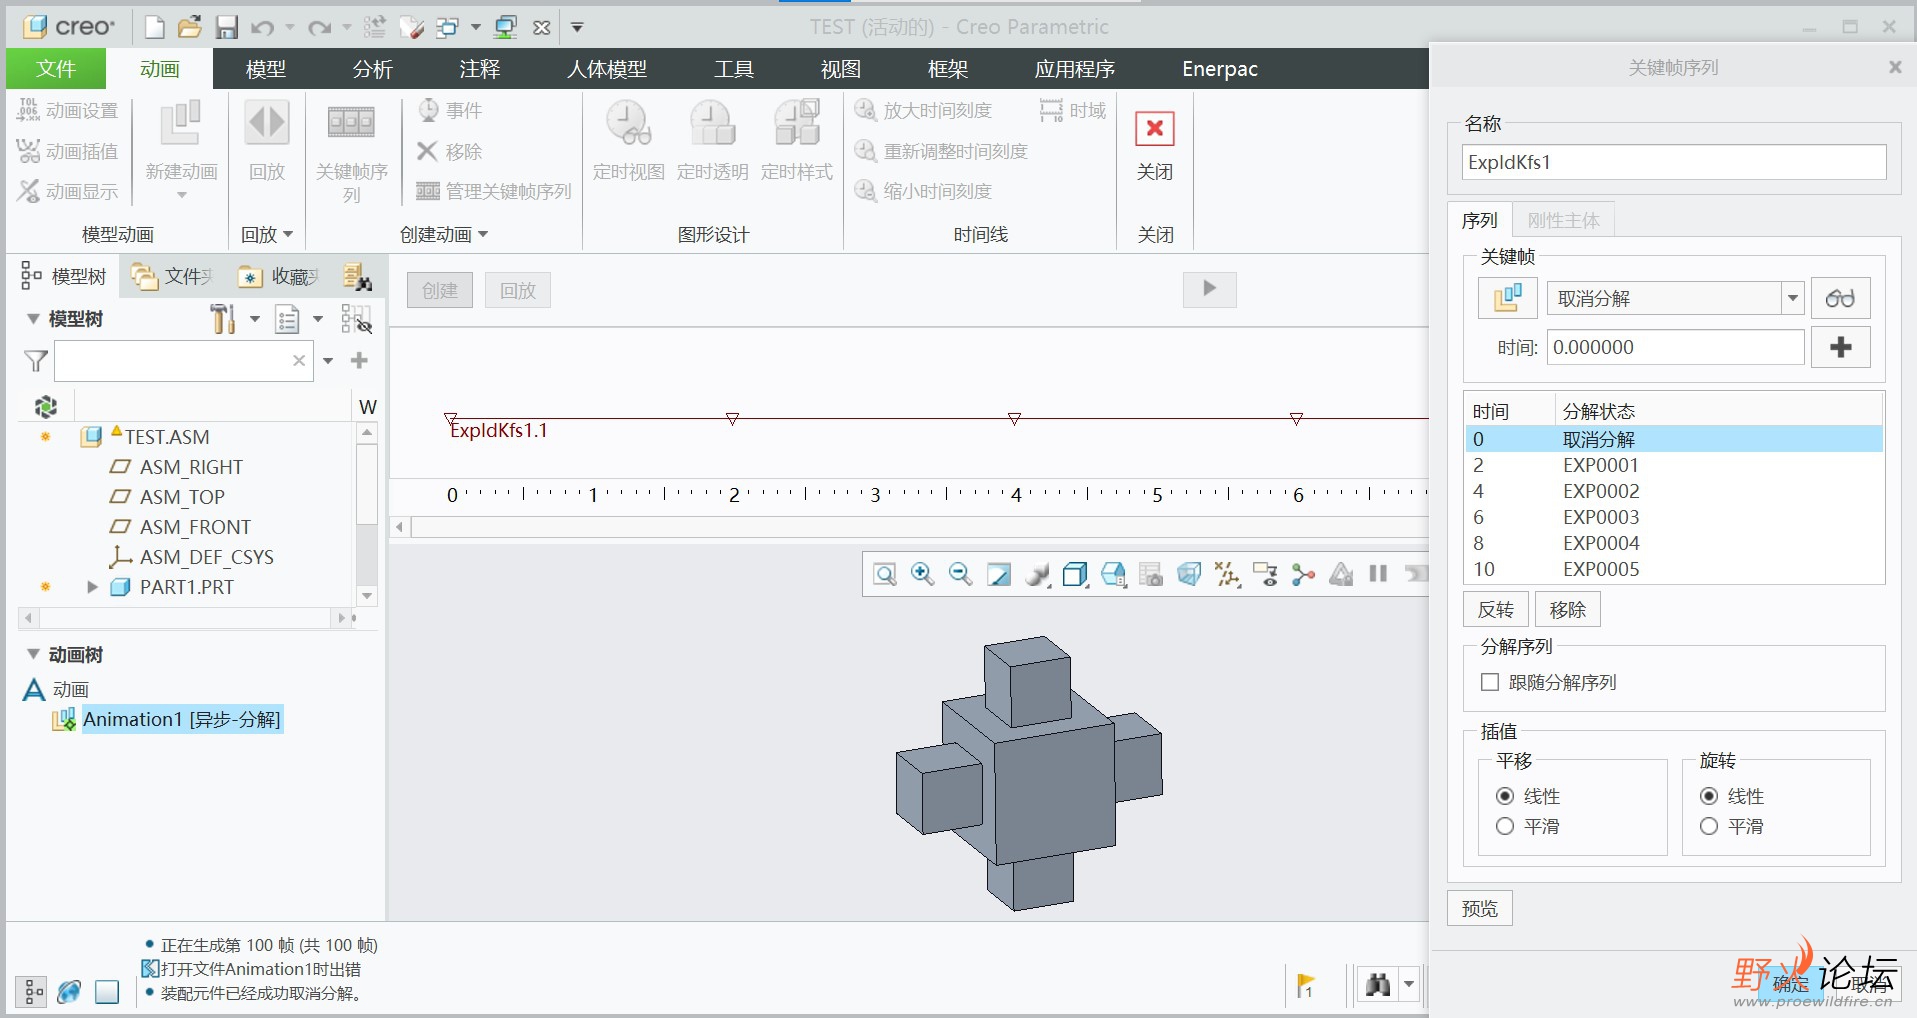This screenshot has width=1917, height=1018.
Task: Switch to the 视图 ribbon tab
Action: 840,69
